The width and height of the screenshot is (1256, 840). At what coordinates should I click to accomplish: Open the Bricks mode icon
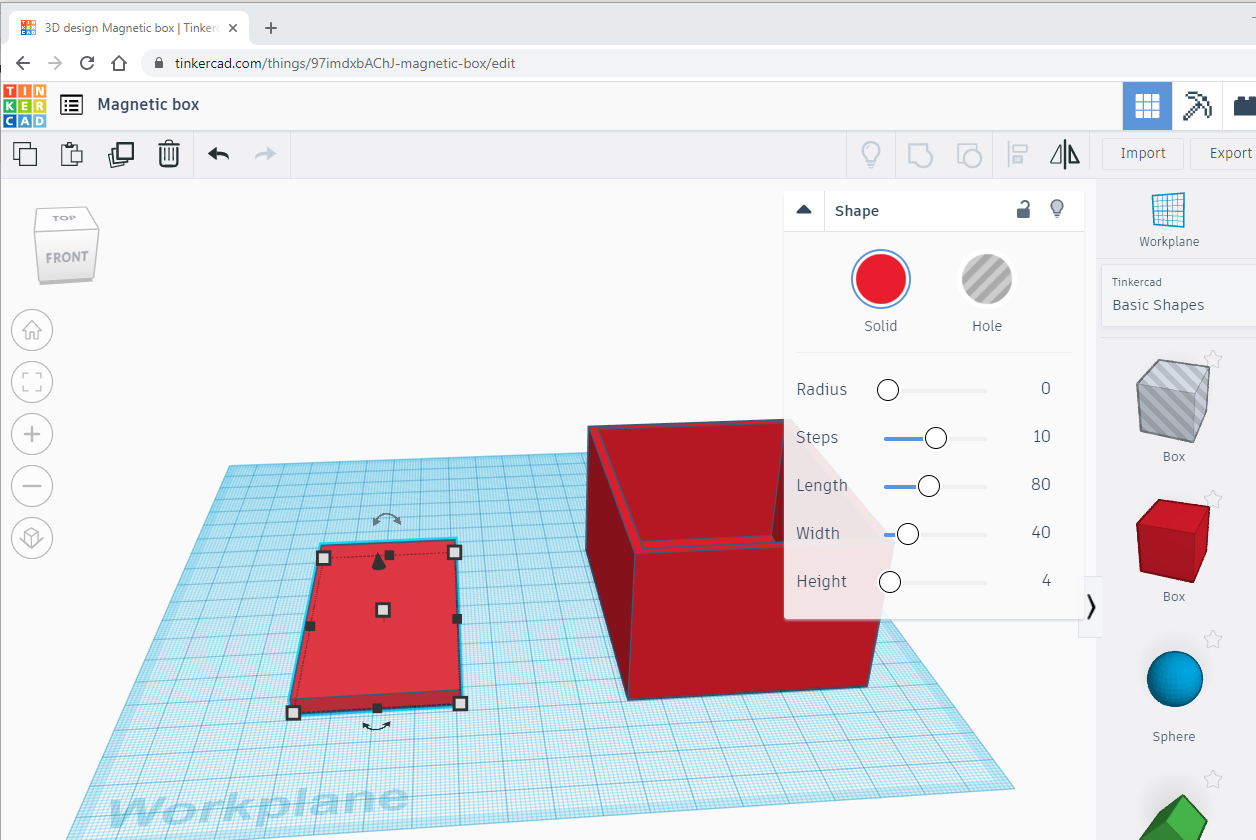point(1243,106)
